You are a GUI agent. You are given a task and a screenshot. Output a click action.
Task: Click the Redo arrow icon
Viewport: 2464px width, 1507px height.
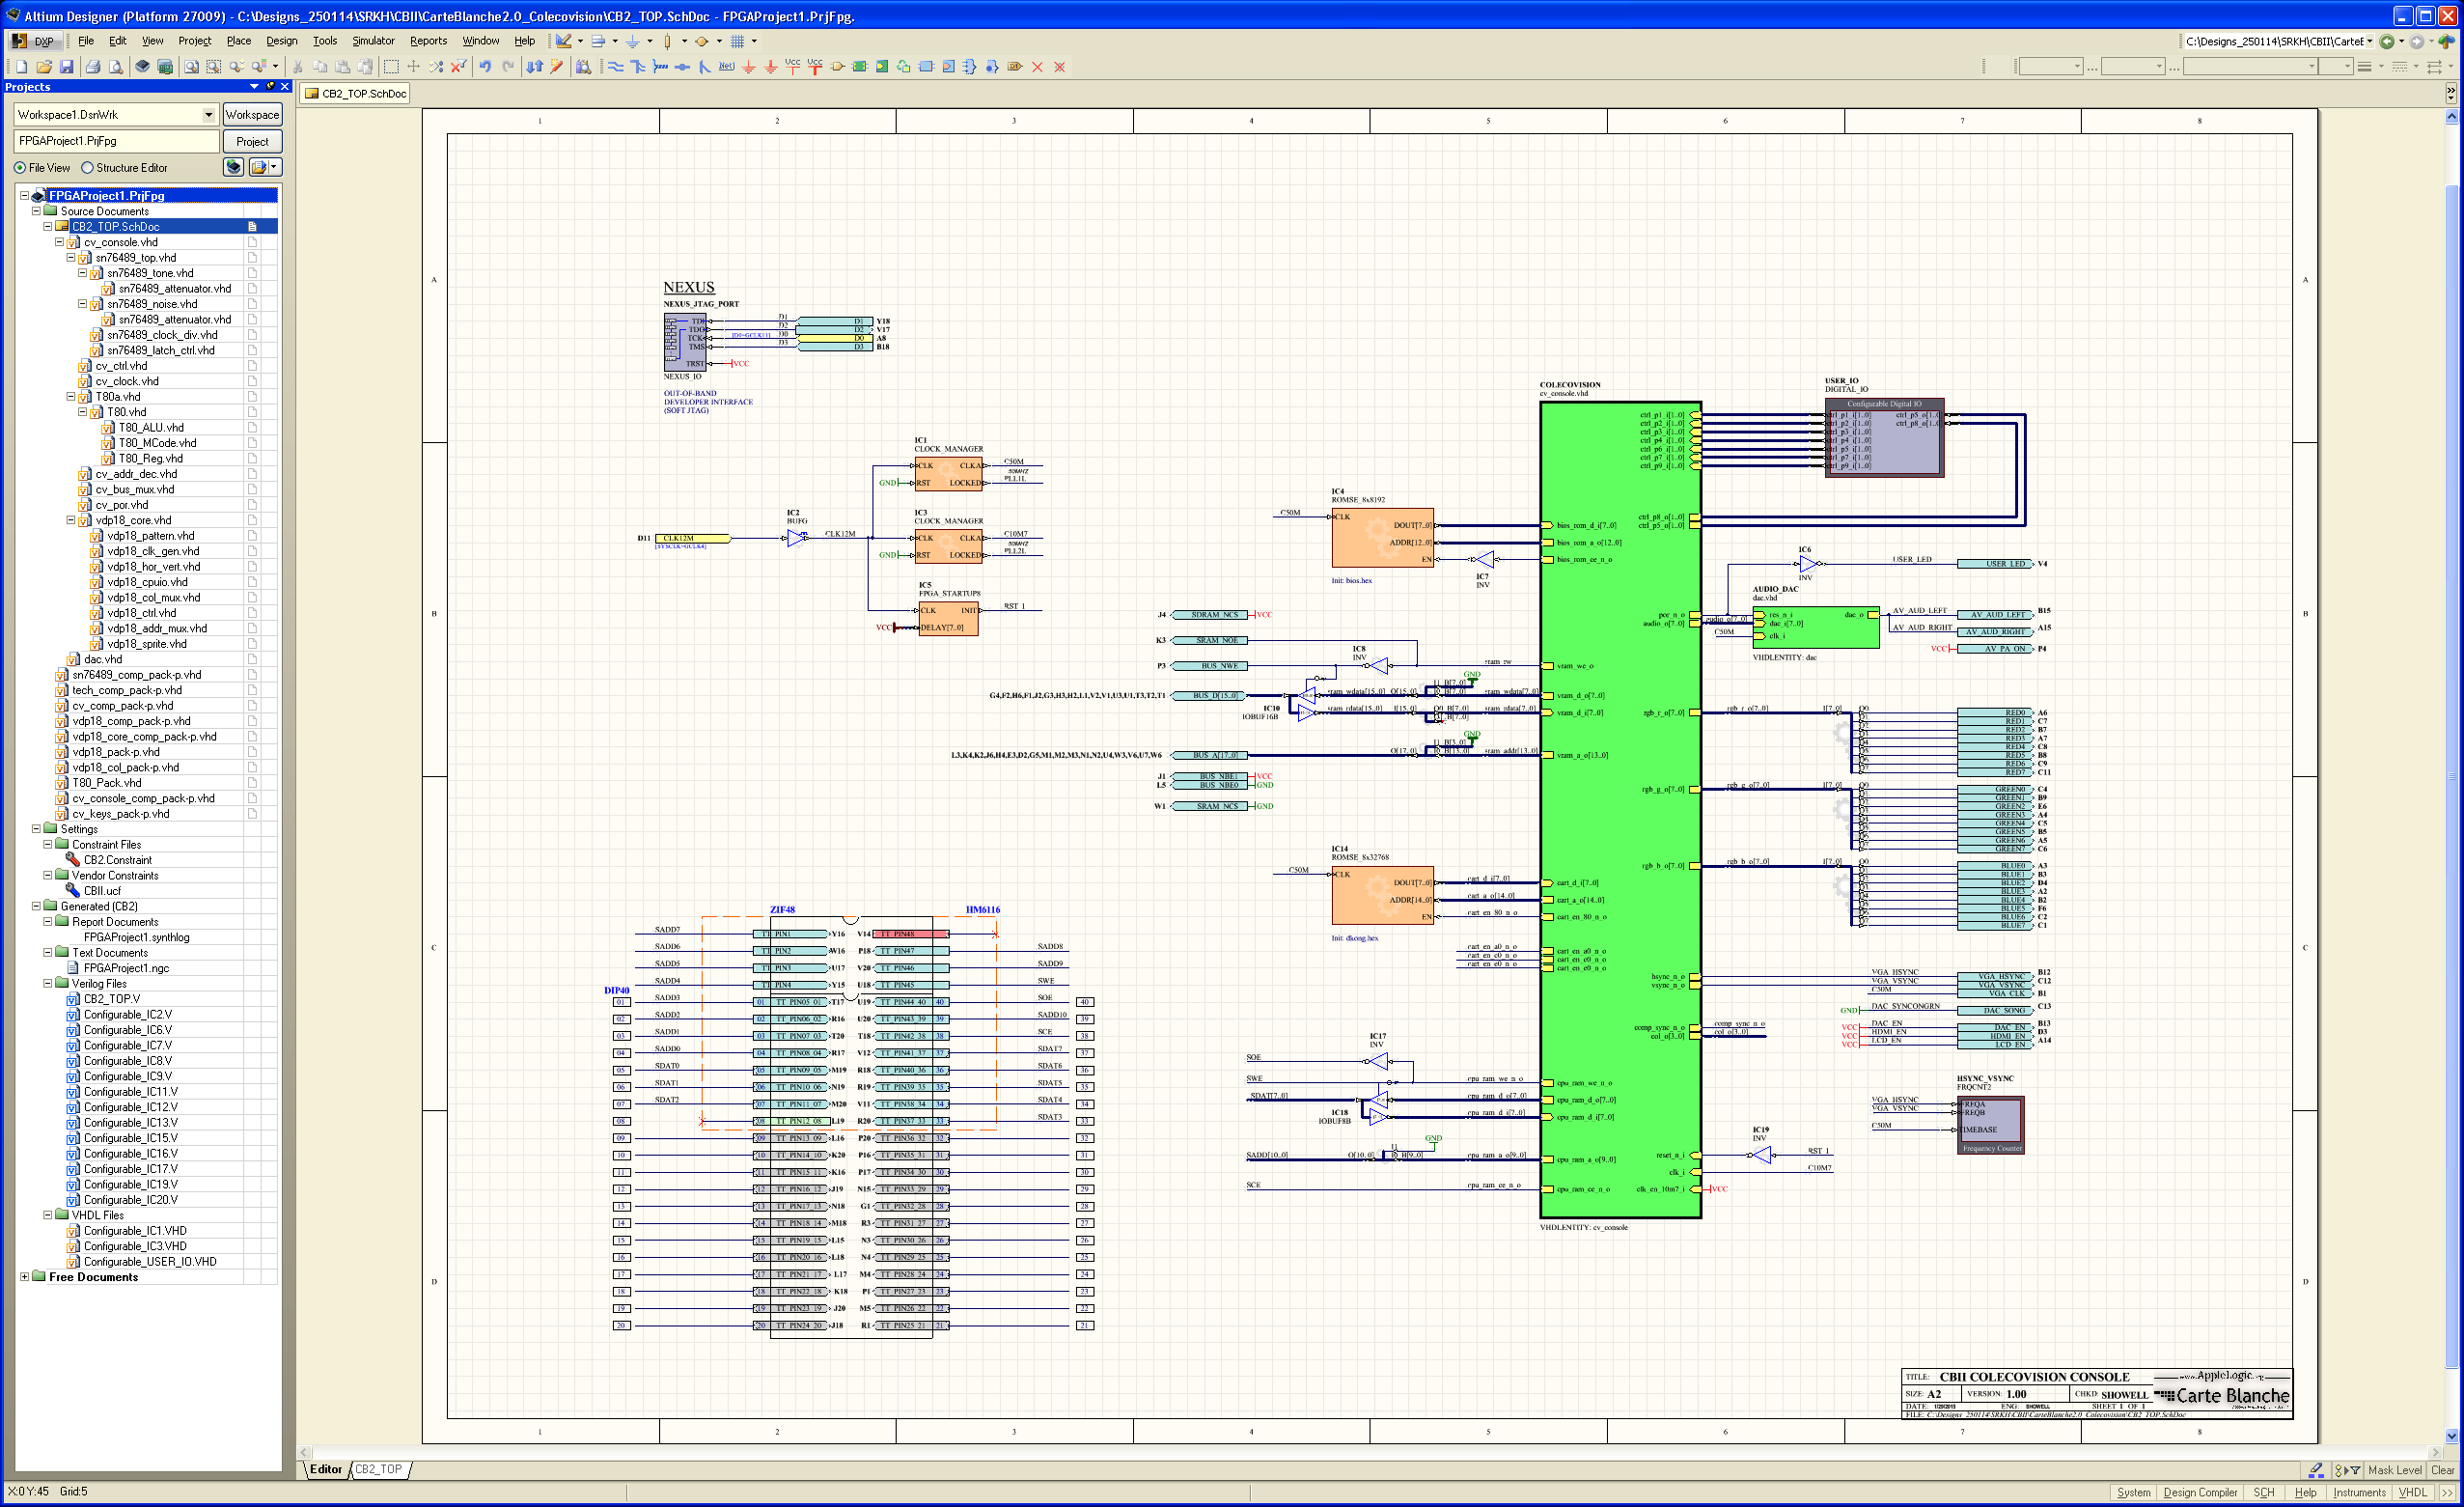pyautogui.click(x=508, y=67)
